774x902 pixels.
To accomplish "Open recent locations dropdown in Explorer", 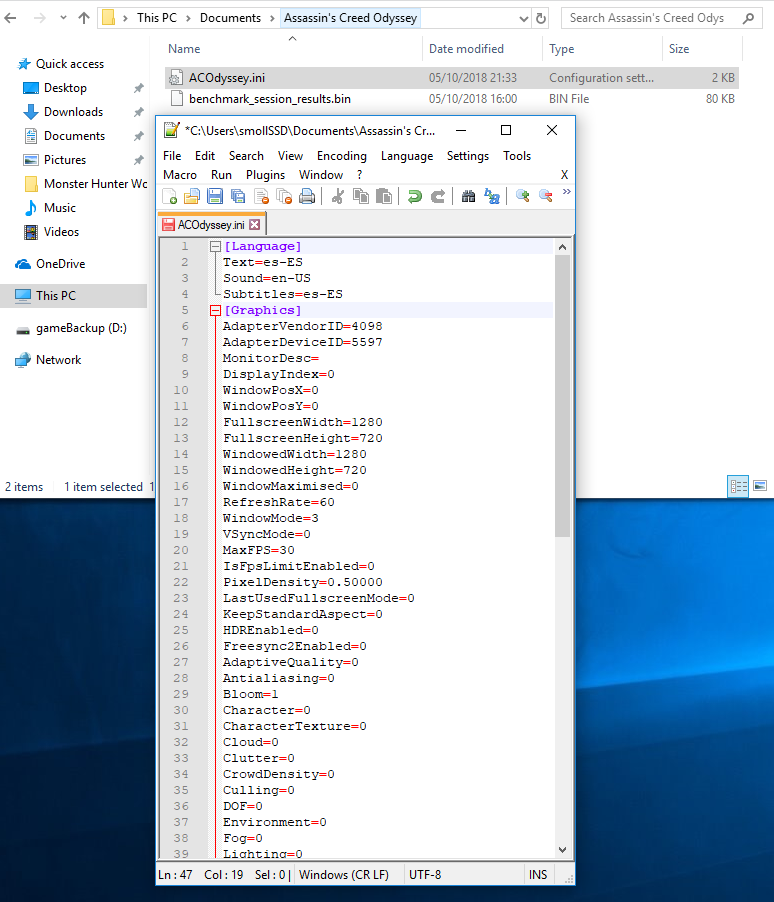I will coord(63,18).
